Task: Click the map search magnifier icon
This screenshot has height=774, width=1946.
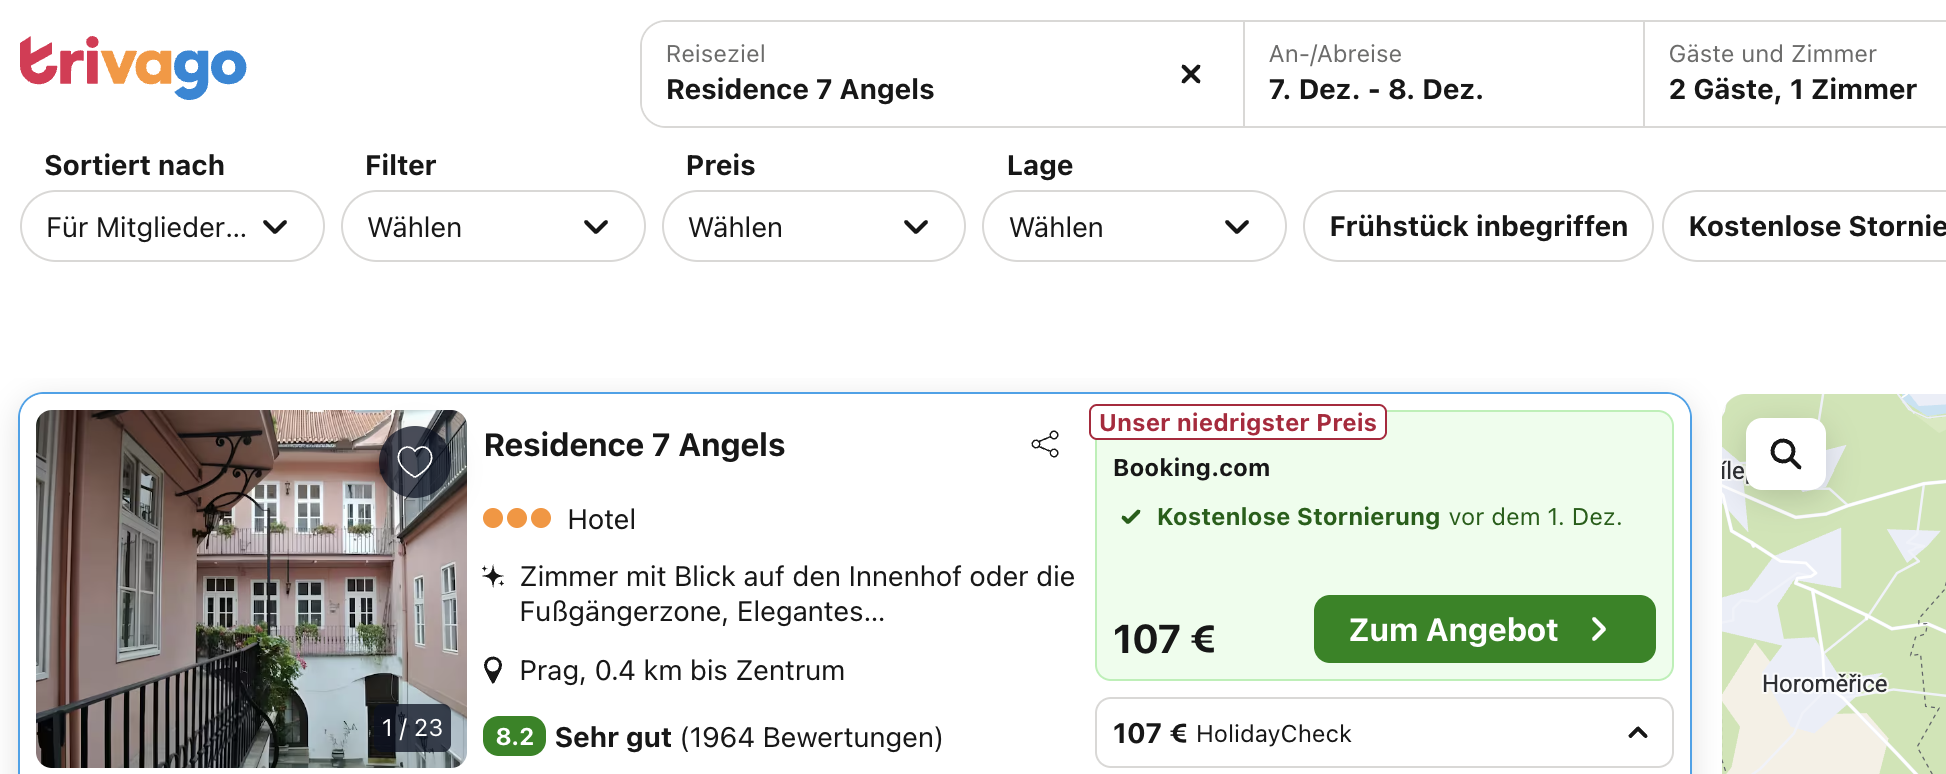Action: pyautogui.click(x=1785, y=454)
